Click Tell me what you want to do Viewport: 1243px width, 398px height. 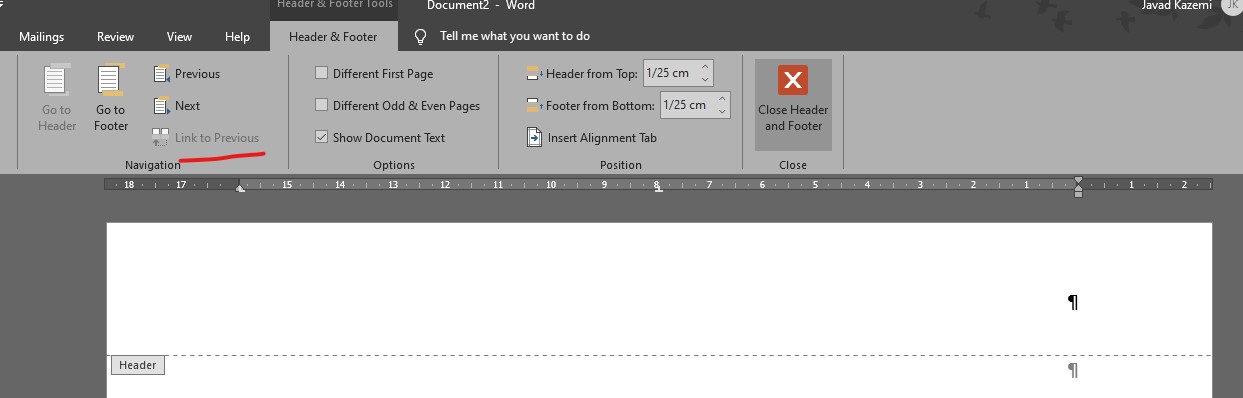coord(515,36)
